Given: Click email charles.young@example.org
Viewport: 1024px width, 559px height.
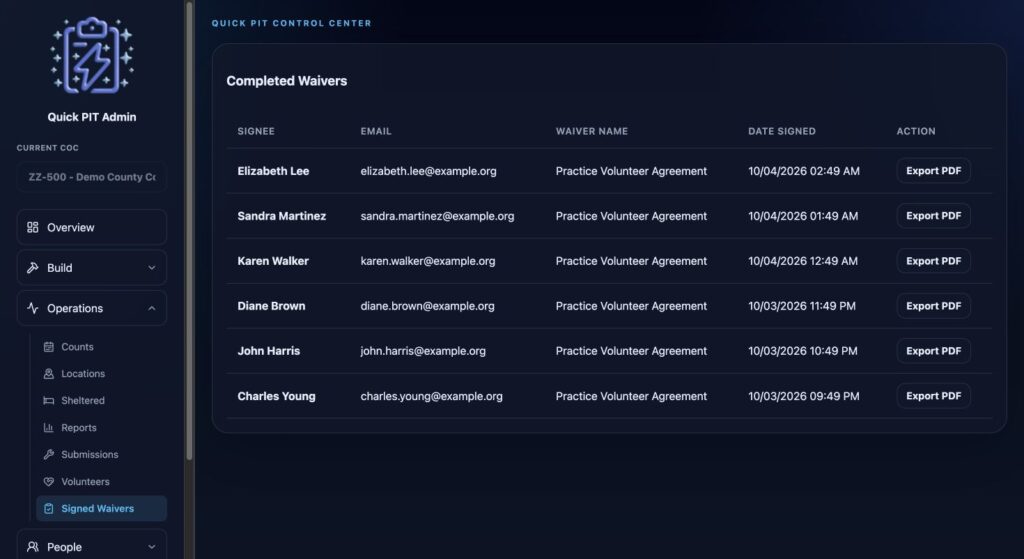Looking at the screenshot, I should [x=432, y=396].
